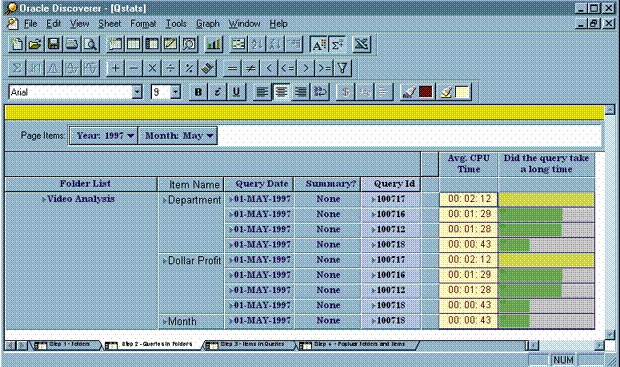This screenshot has height=367, width=620.
Task: Click the filter funnel conditions icon
Action: [x=342, y=68]
